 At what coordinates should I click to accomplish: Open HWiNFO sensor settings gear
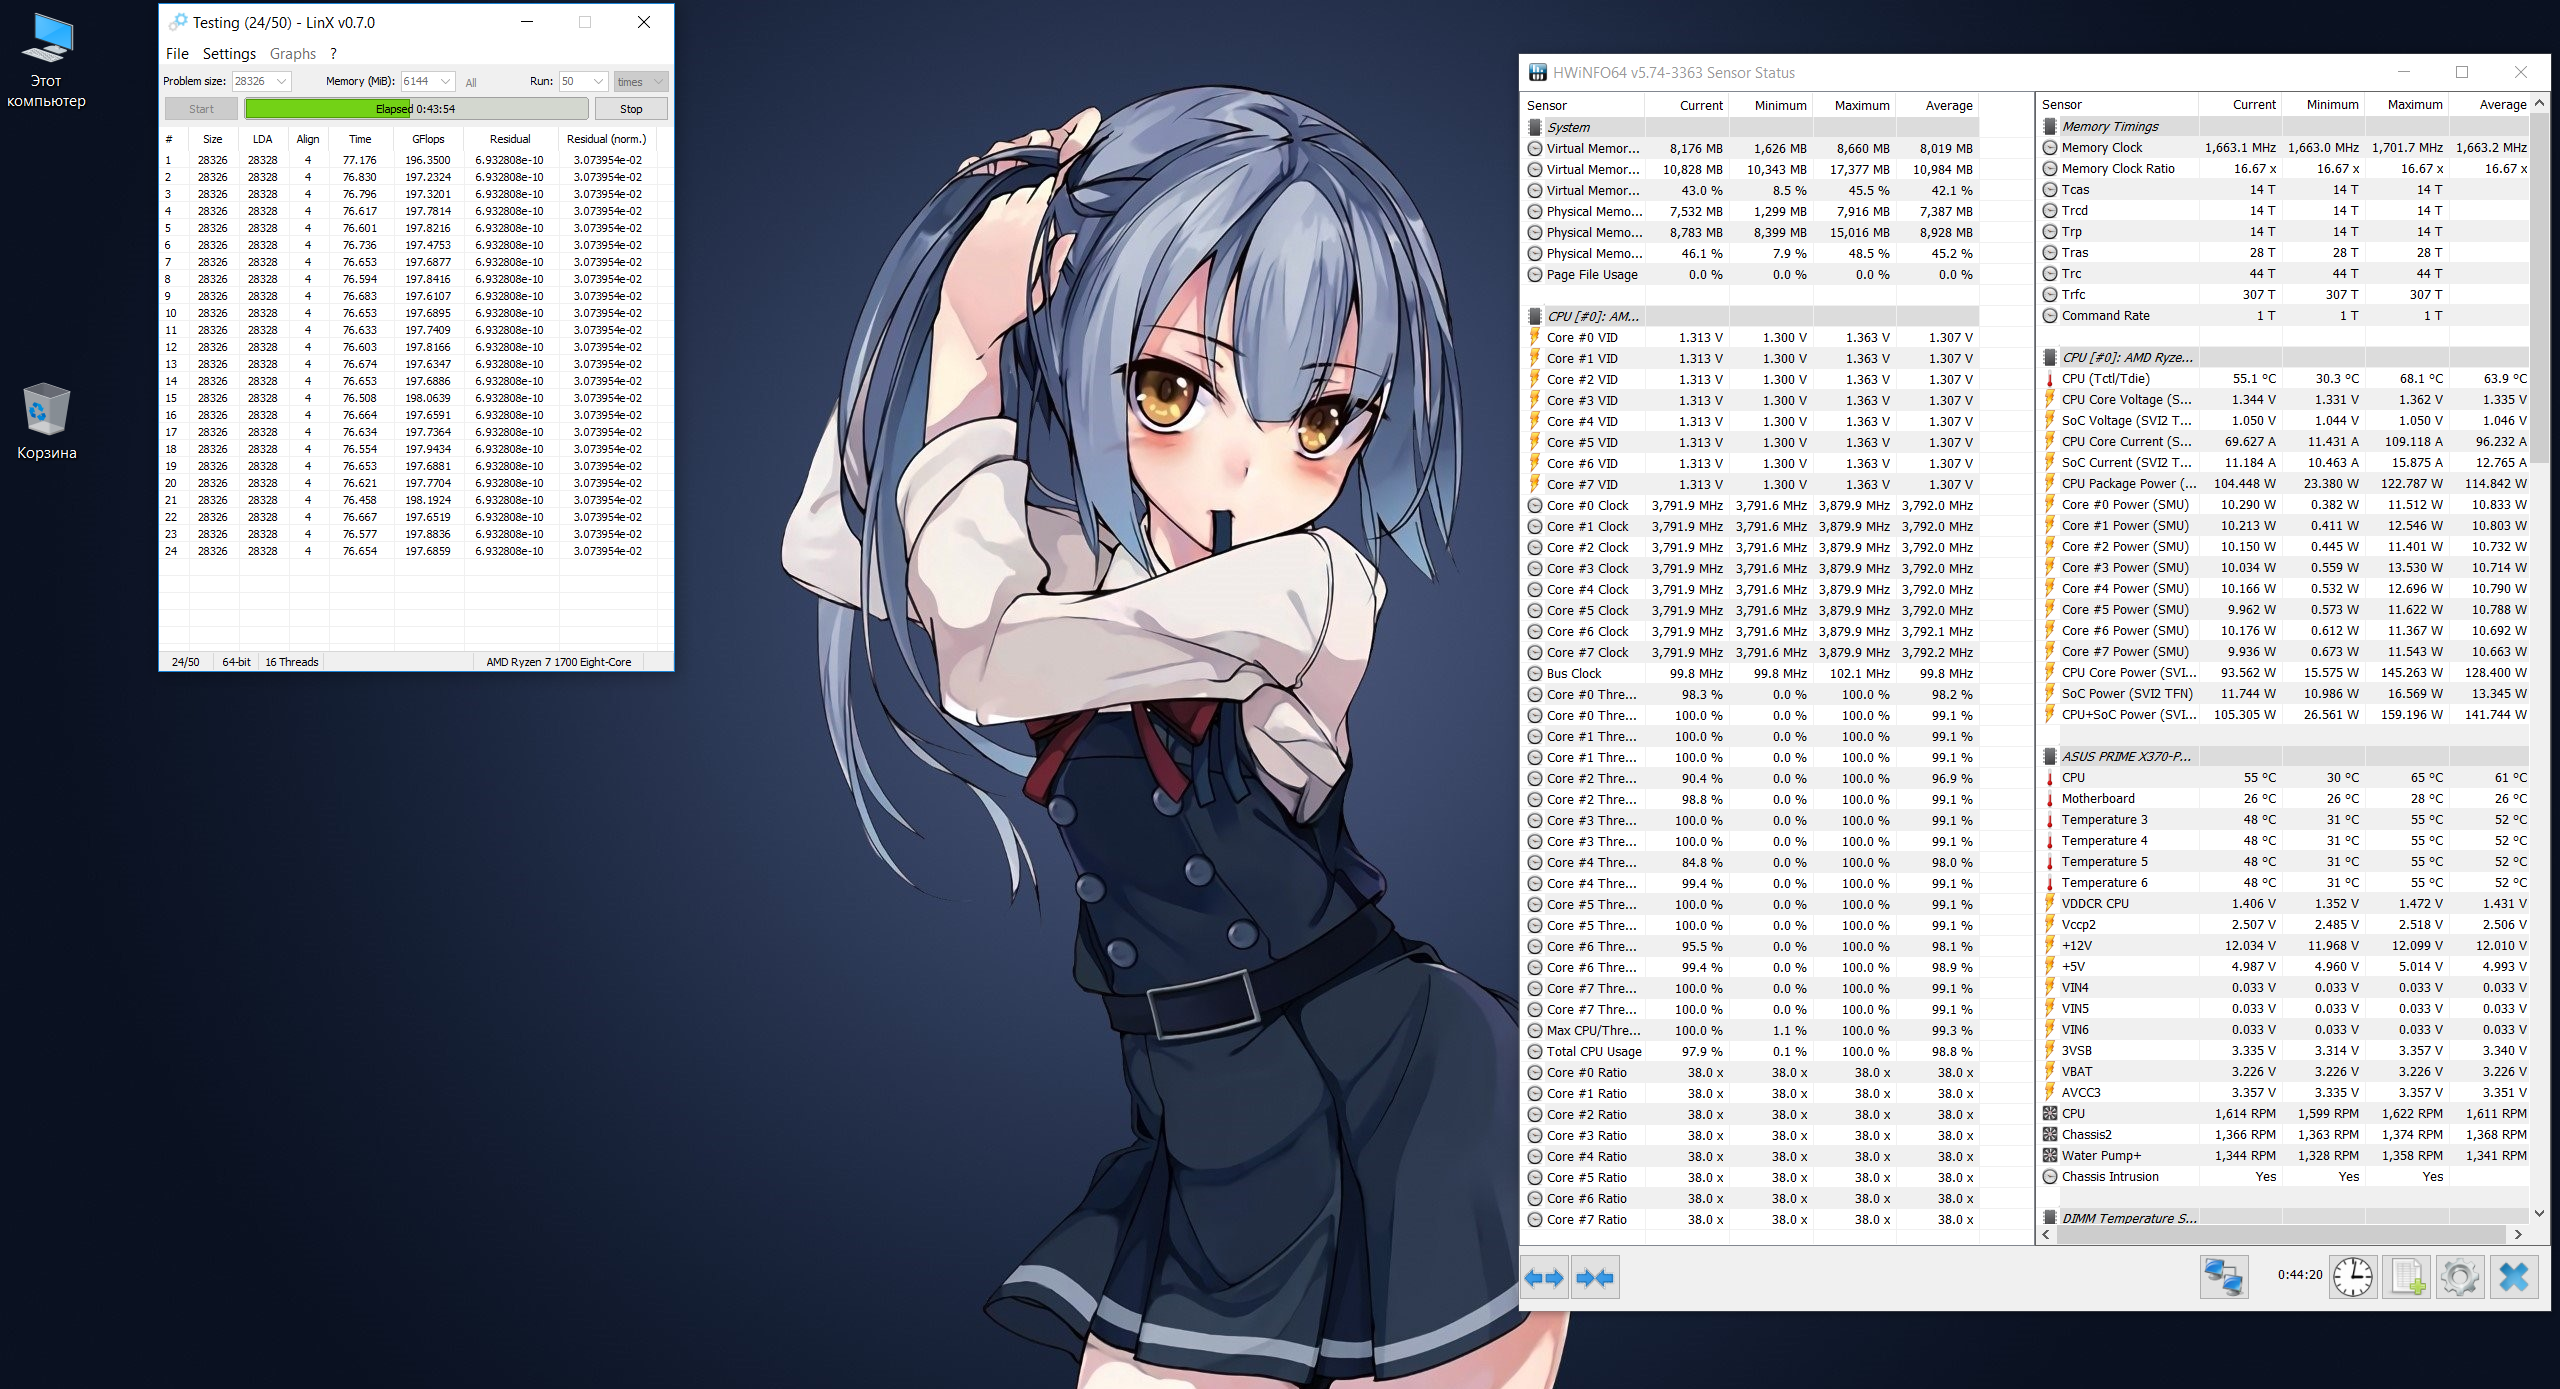click(2459, 1277)
